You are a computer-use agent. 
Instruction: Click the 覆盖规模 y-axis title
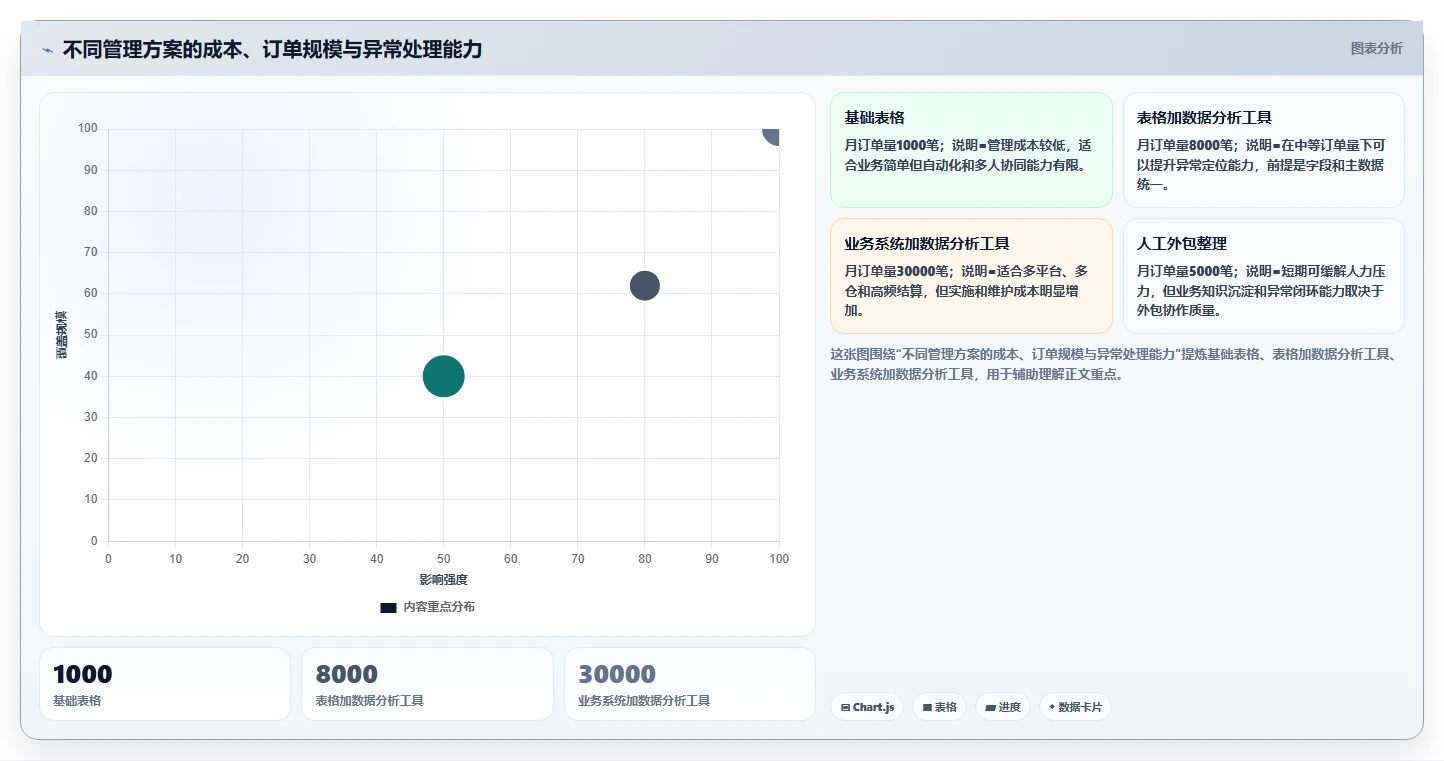[x=62, y=335]
